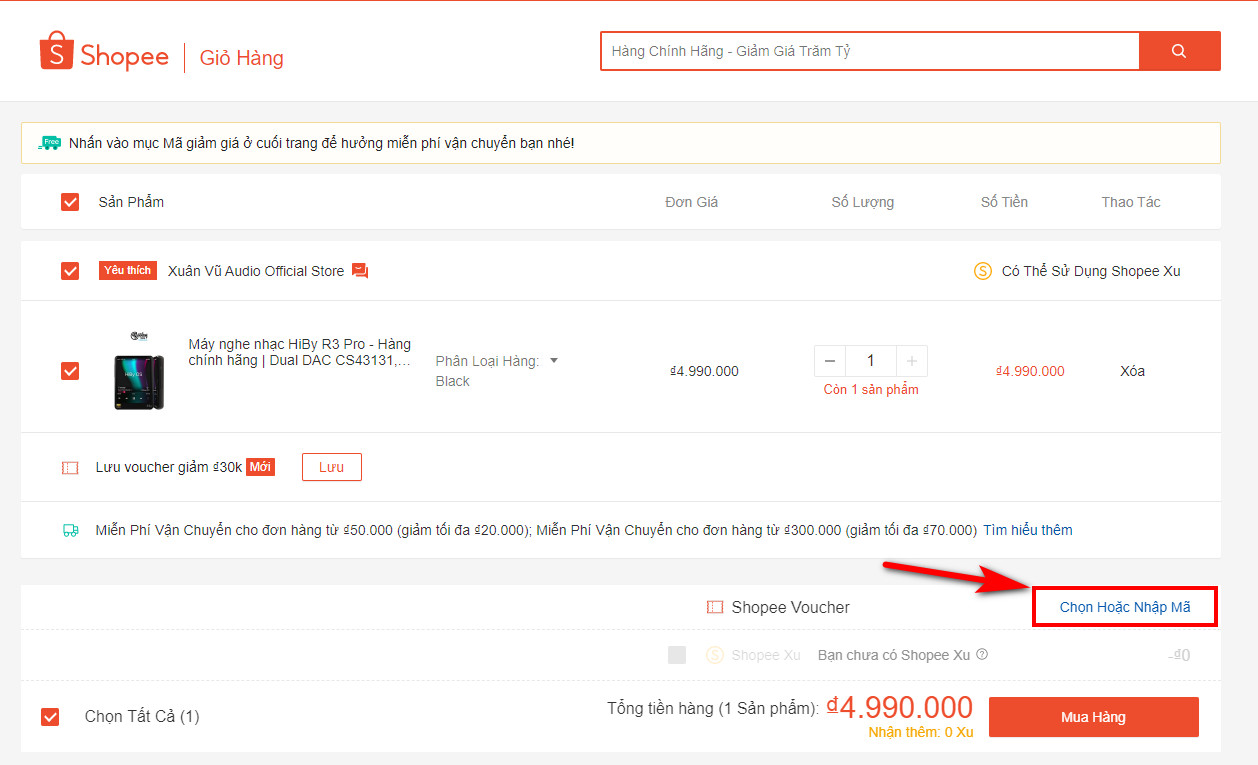The image size is (1258, 765).
Task: Click the 'Đơn Giá' column header
Action: point(692,202)
